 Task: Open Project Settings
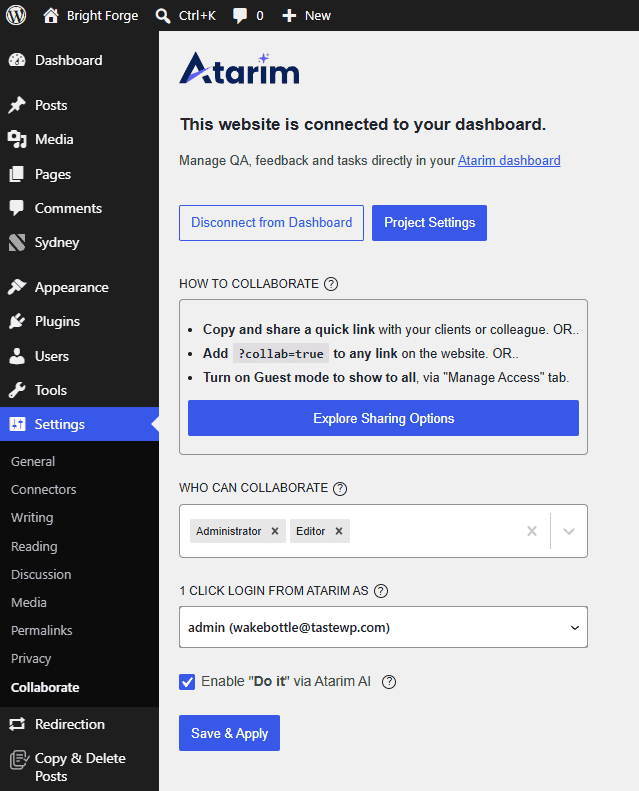(429, 223)
